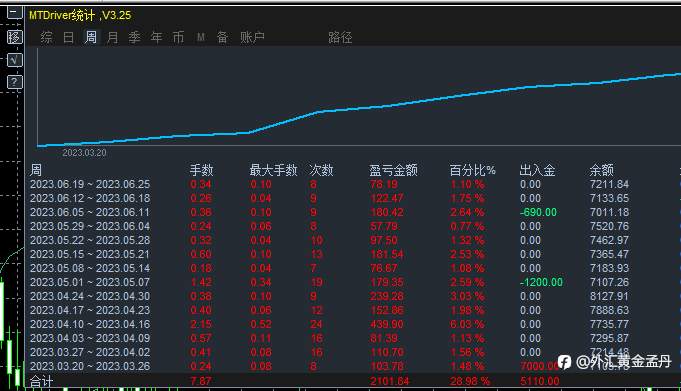Click trade count 24

pos(316,324)
